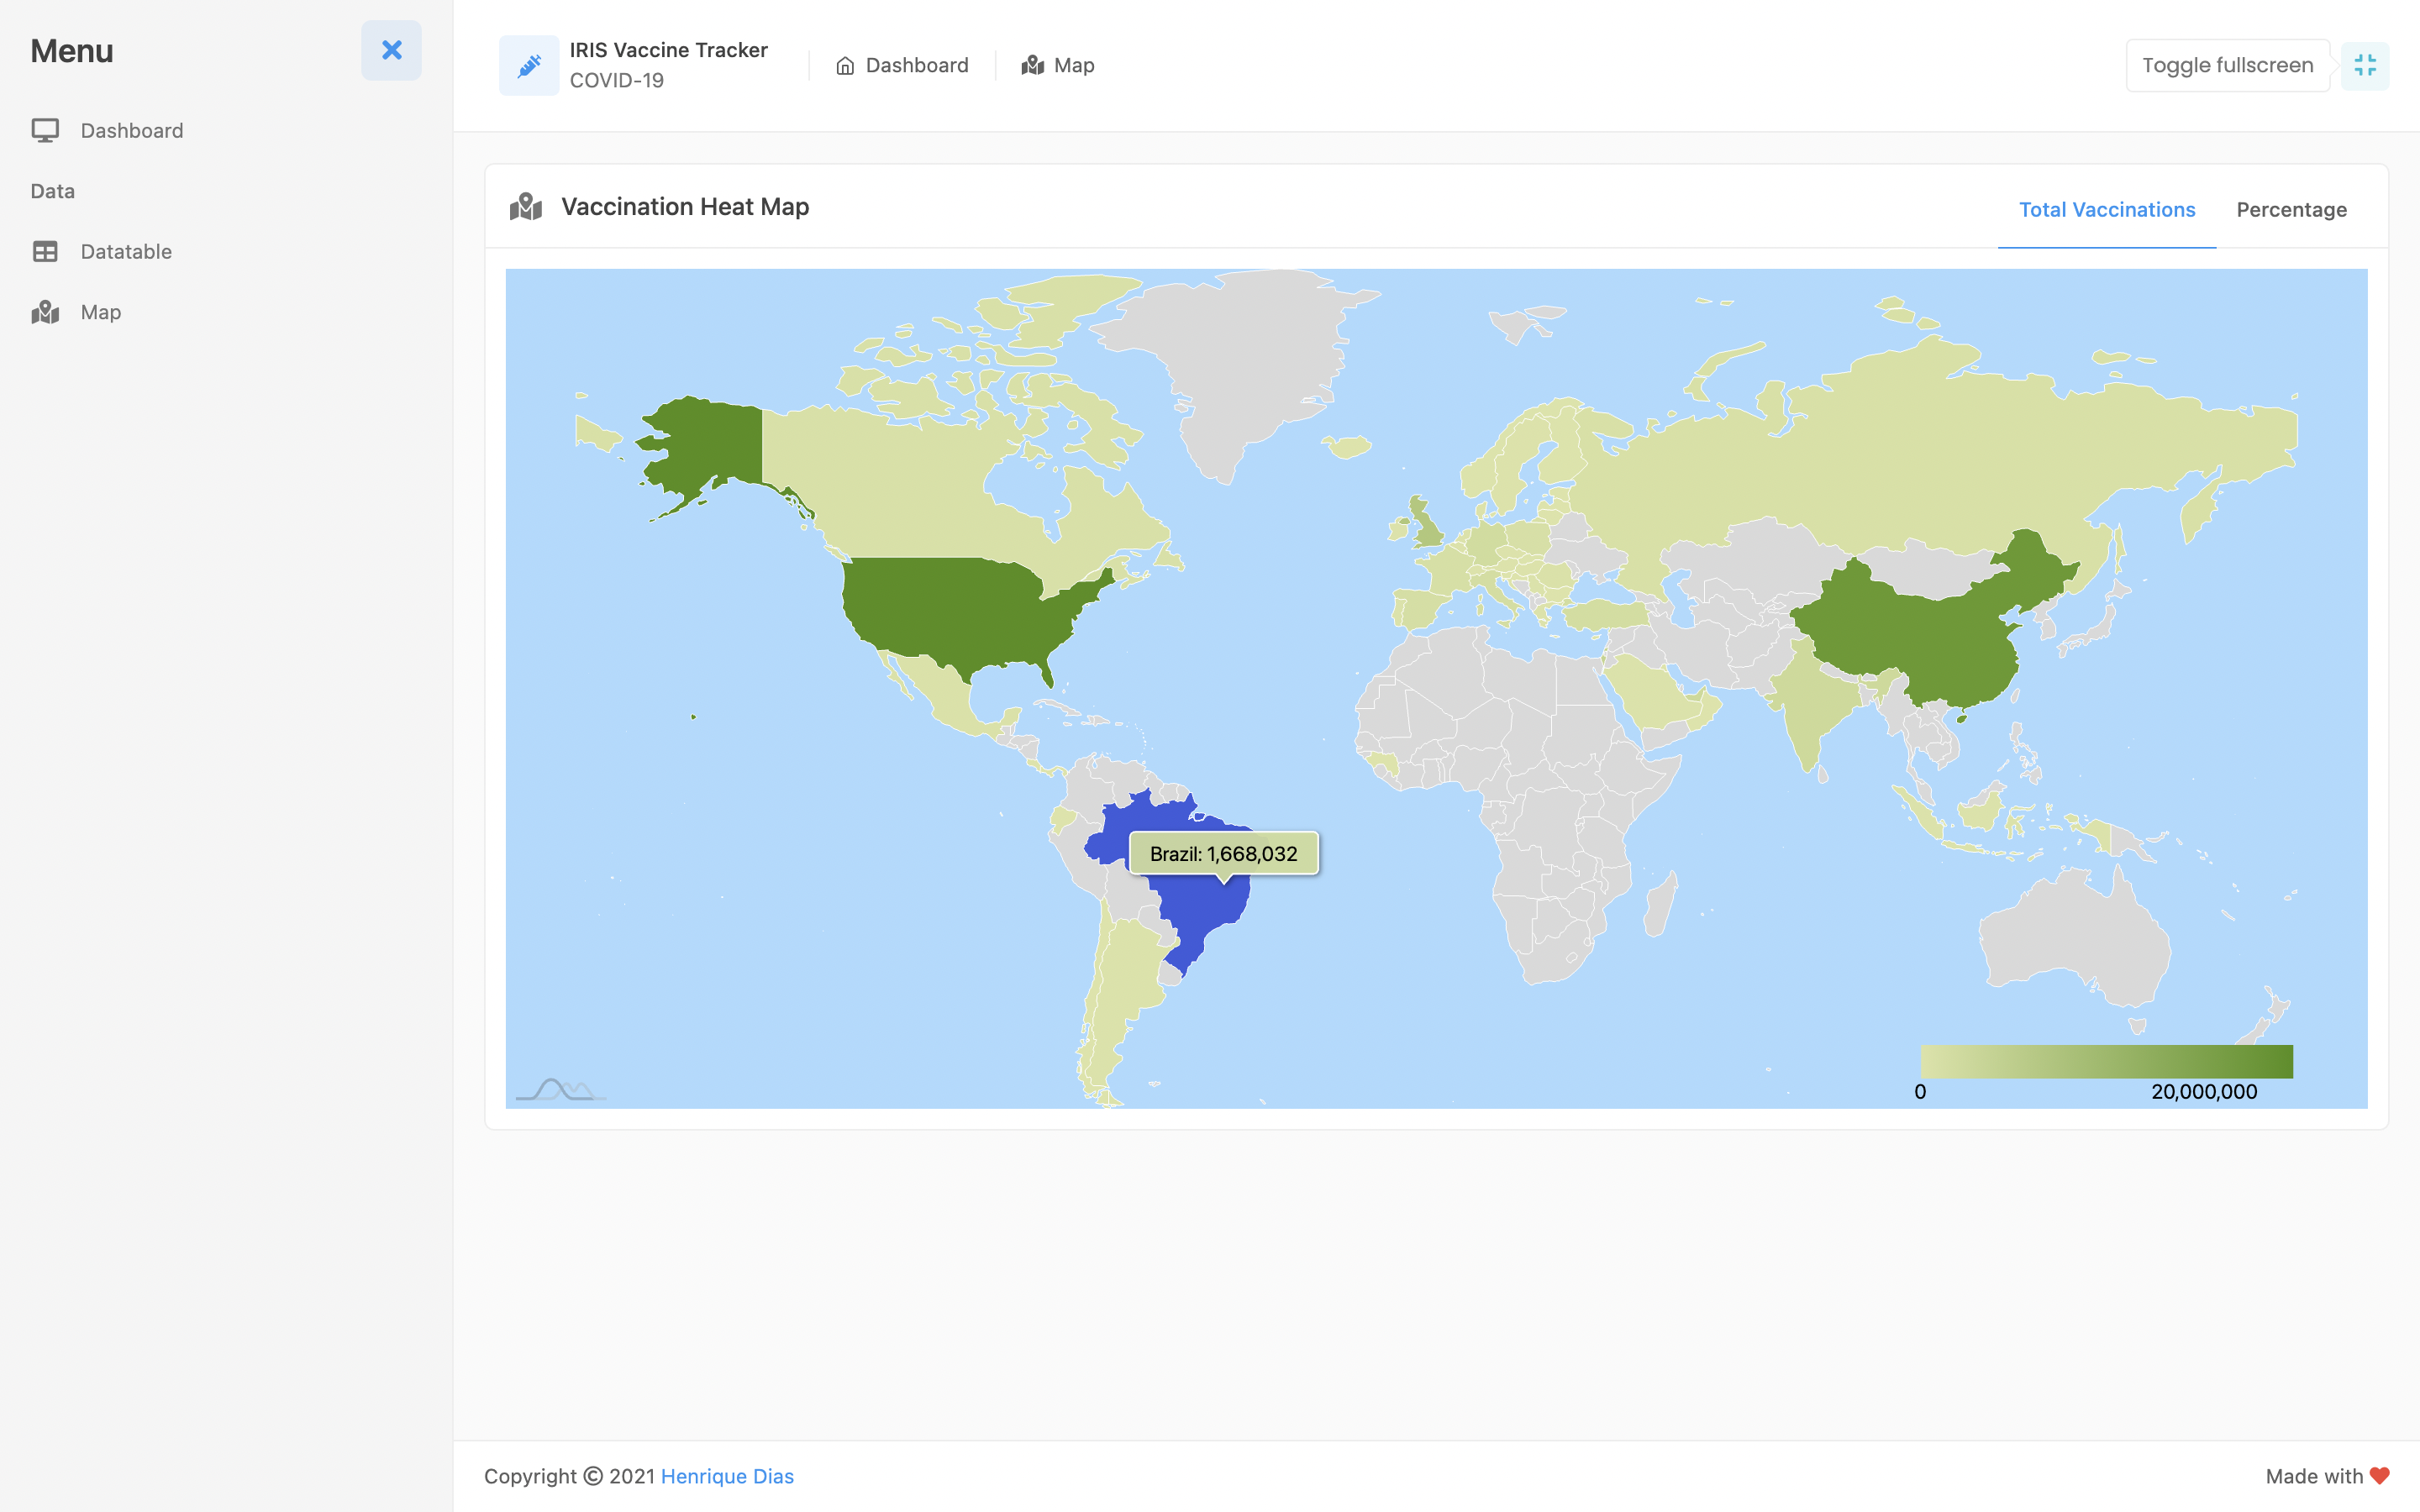Click the Toggle fullscreen button

click(x=2227, y=66)
